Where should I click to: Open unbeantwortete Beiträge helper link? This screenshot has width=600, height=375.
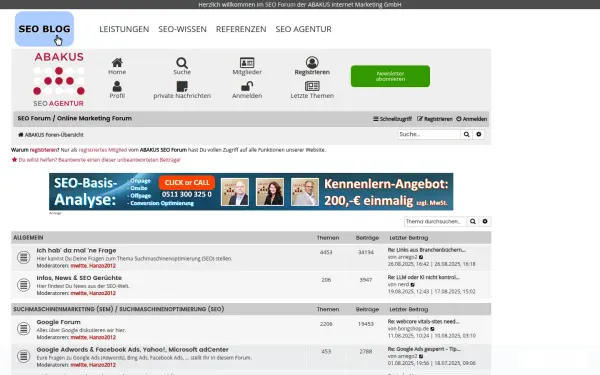(x=99, y=160)
